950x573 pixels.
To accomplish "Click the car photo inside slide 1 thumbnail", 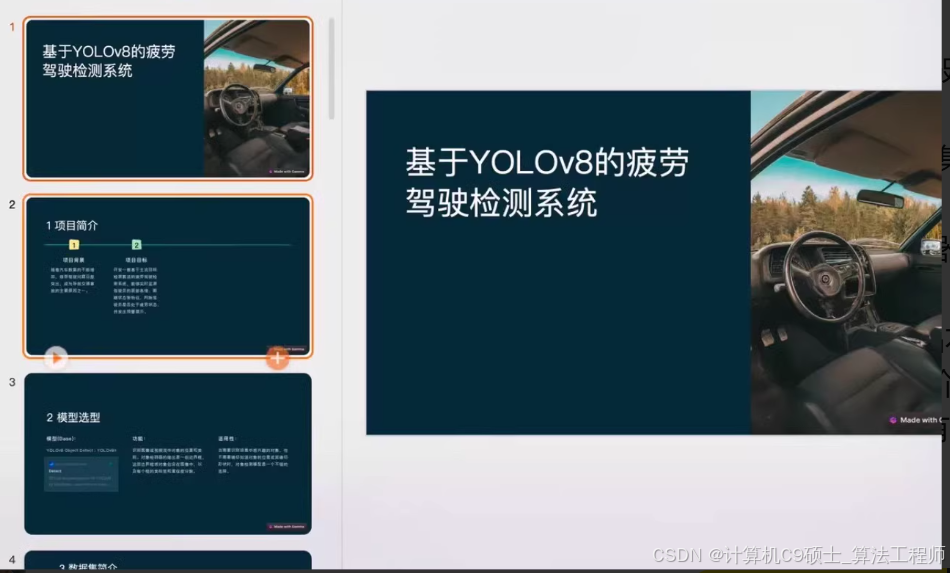I will [257, 98].
